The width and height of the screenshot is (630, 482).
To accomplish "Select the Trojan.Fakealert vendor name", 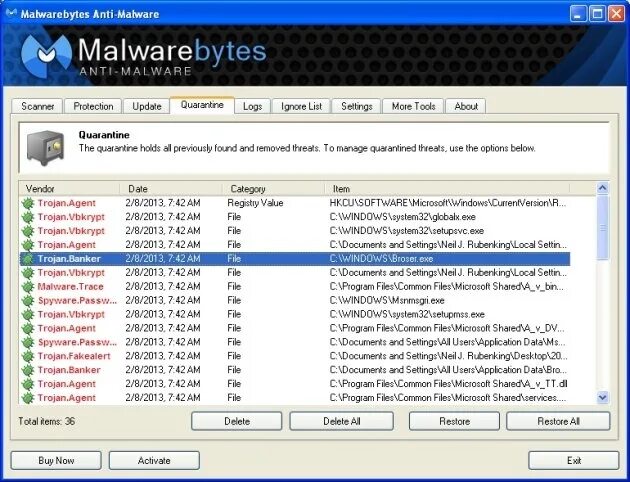I will pos(74,356).
